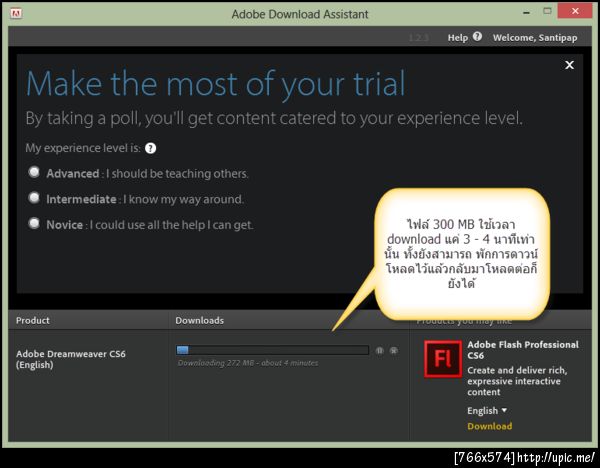Open the Help question mark icon
The width and height of the screenshot is (600, 468).
click(477, 37)
